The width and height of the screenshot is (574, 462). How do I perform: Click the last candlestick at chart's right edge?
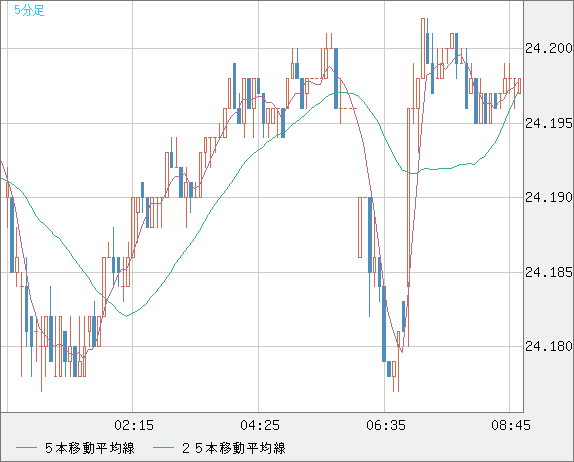click(519, 86)
